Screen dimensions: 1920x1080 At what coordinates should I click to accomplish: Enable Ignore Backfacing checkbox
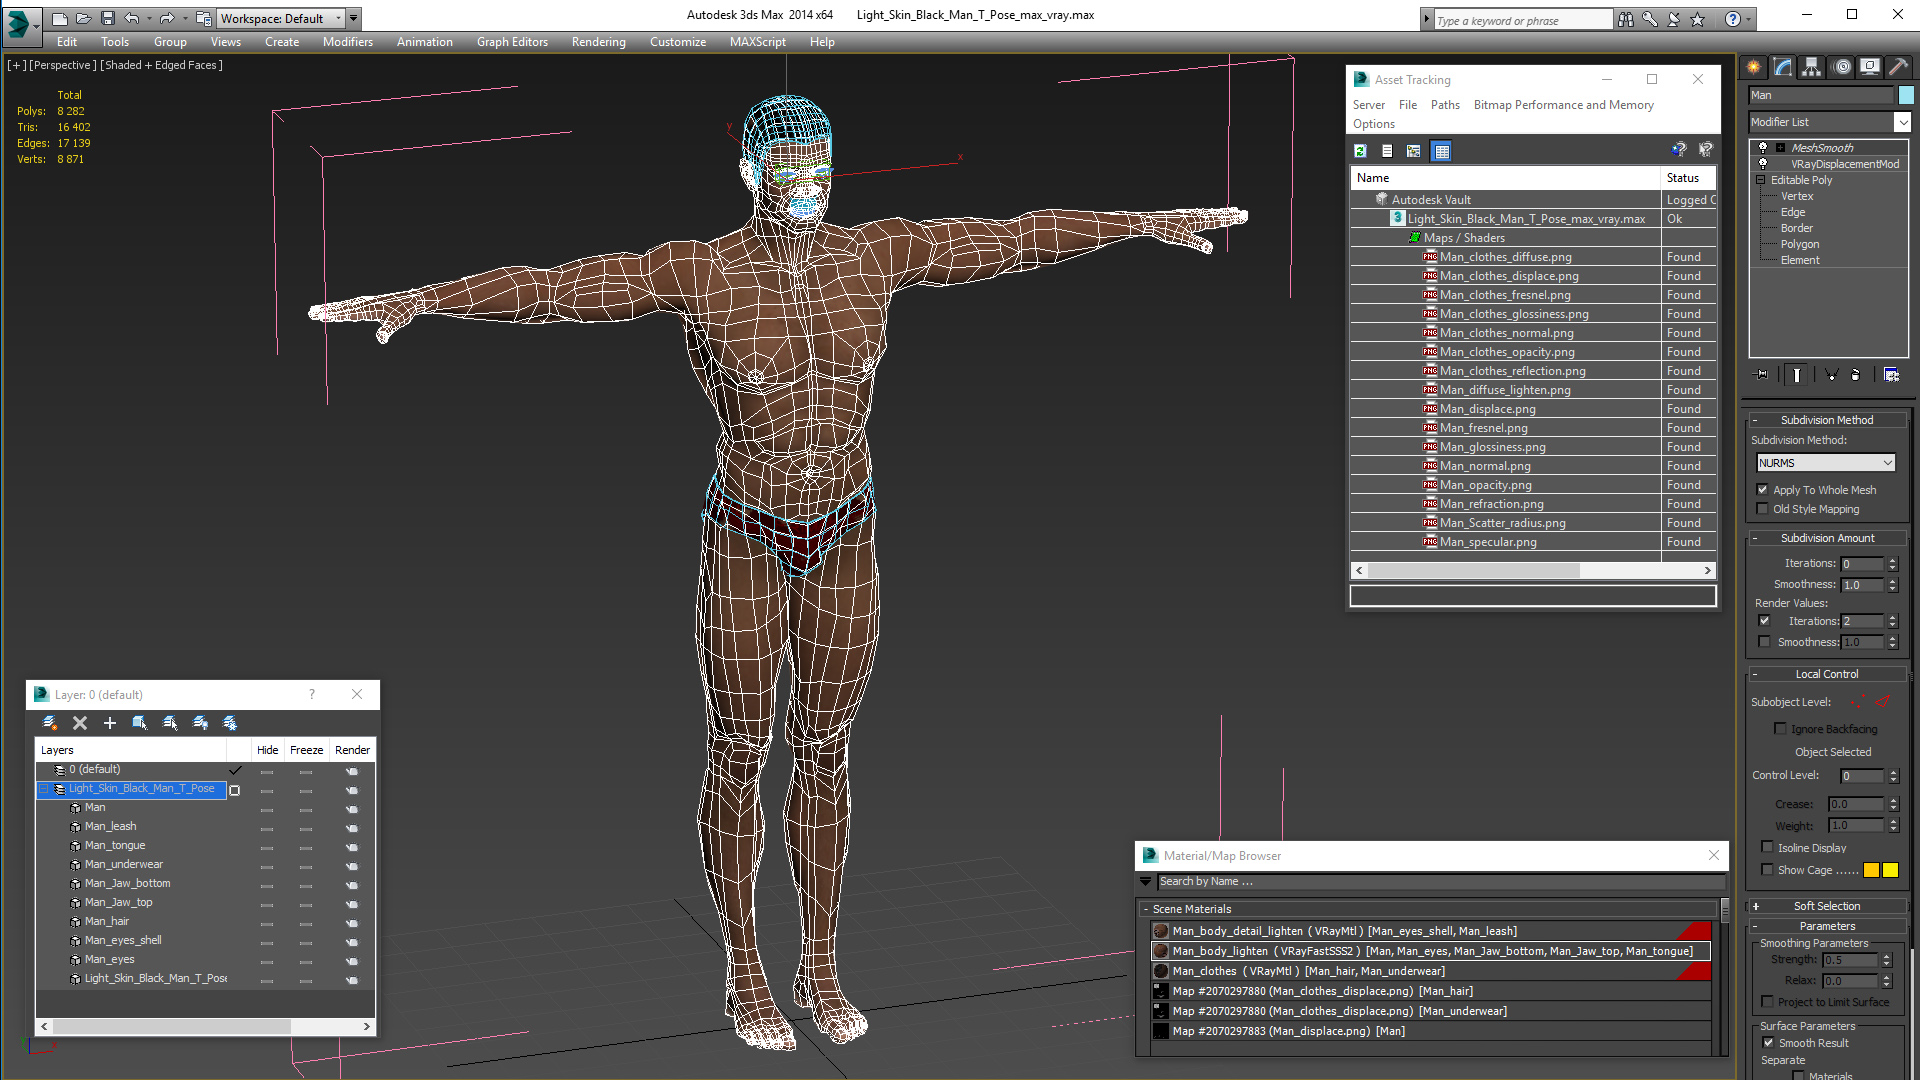(1780, 729)
